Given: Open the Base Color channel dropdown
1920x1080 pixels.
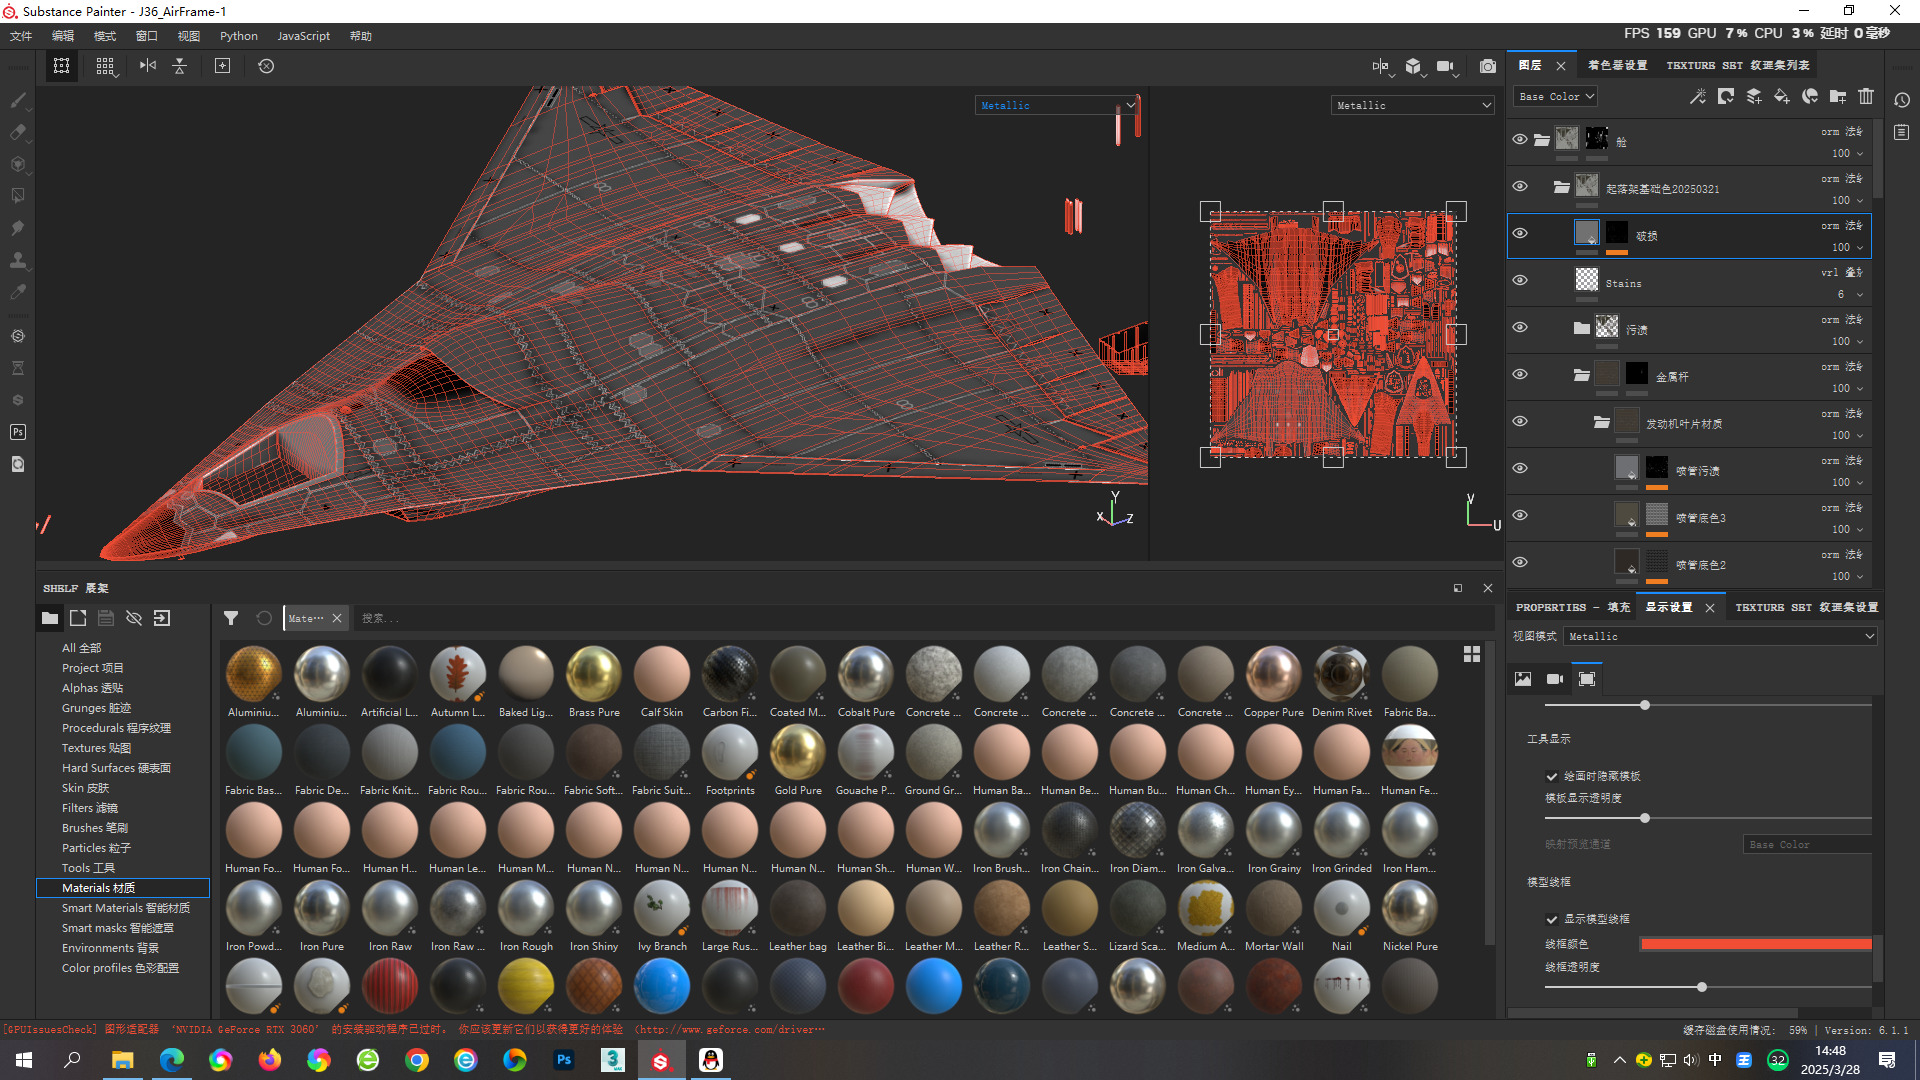Looking at the screenshot, I should [1556, 97].
